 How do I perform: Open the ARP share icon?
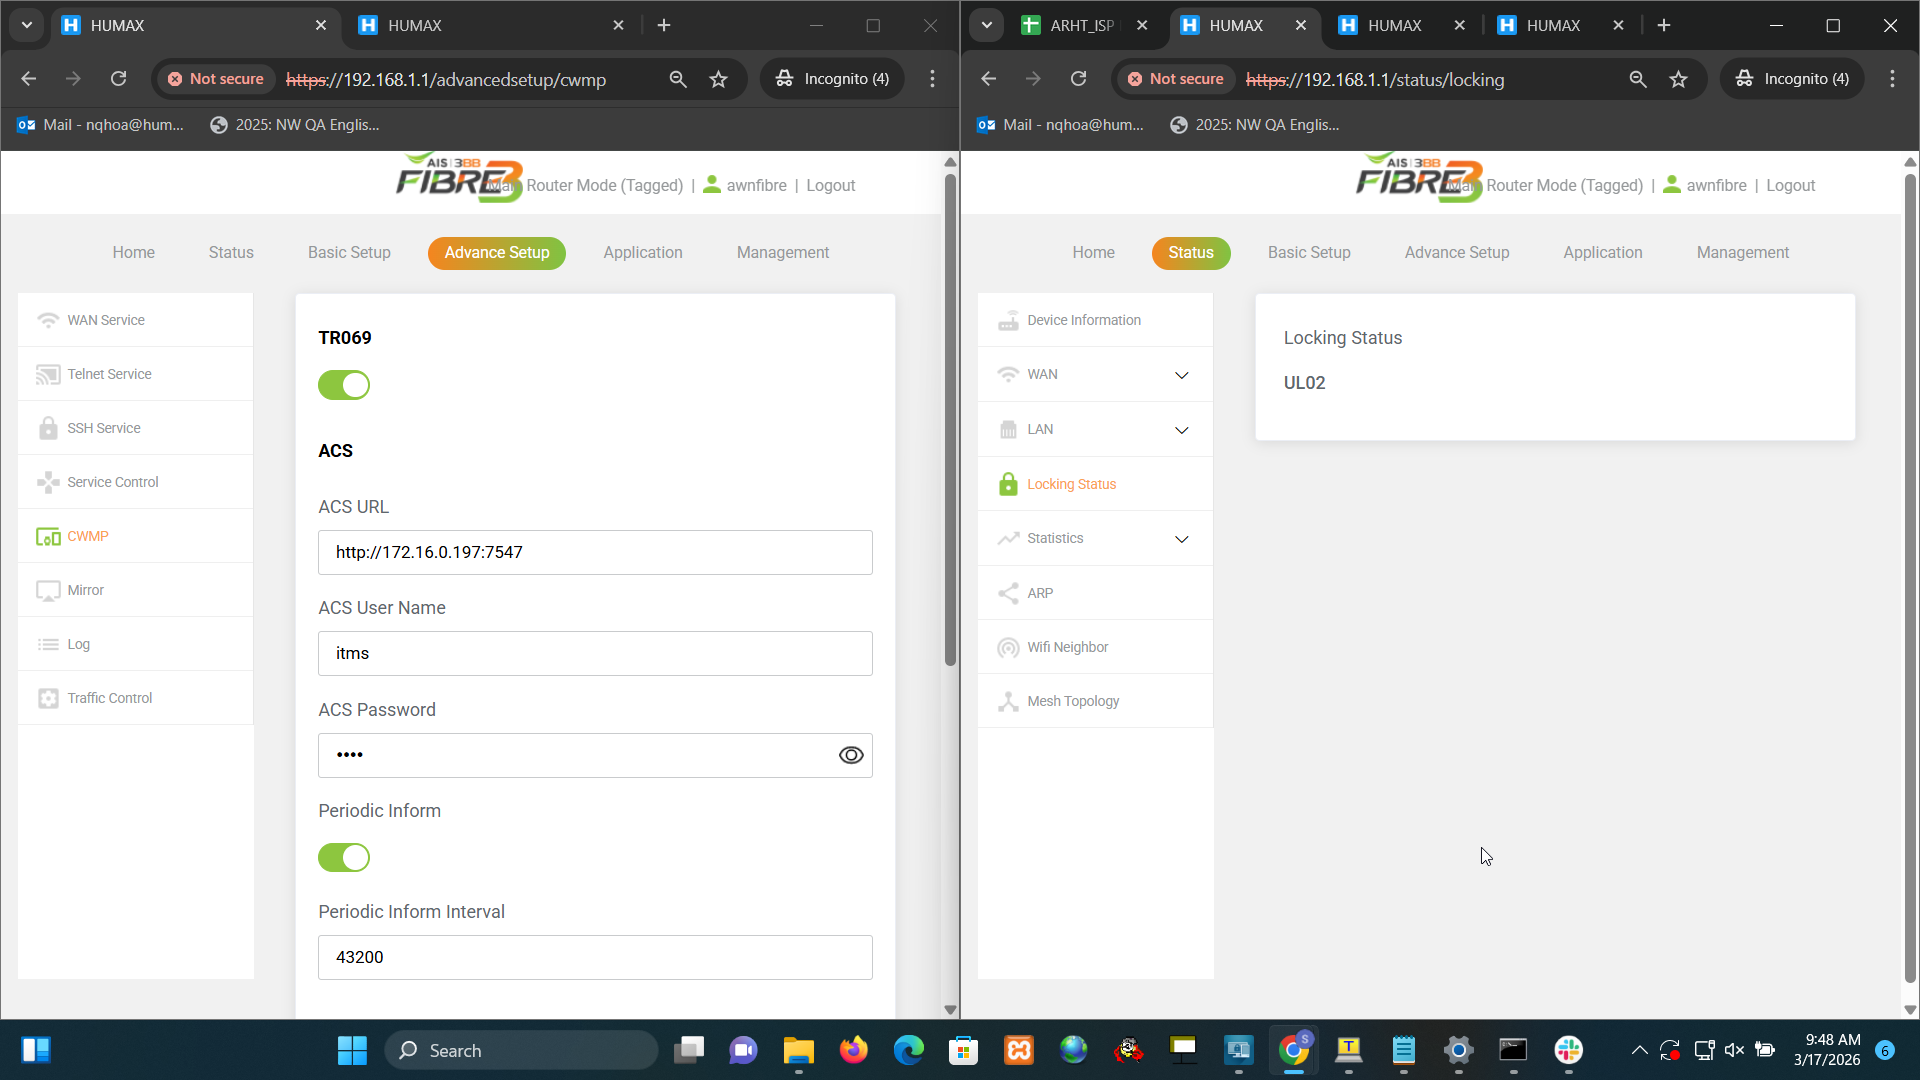point(1008,593)
